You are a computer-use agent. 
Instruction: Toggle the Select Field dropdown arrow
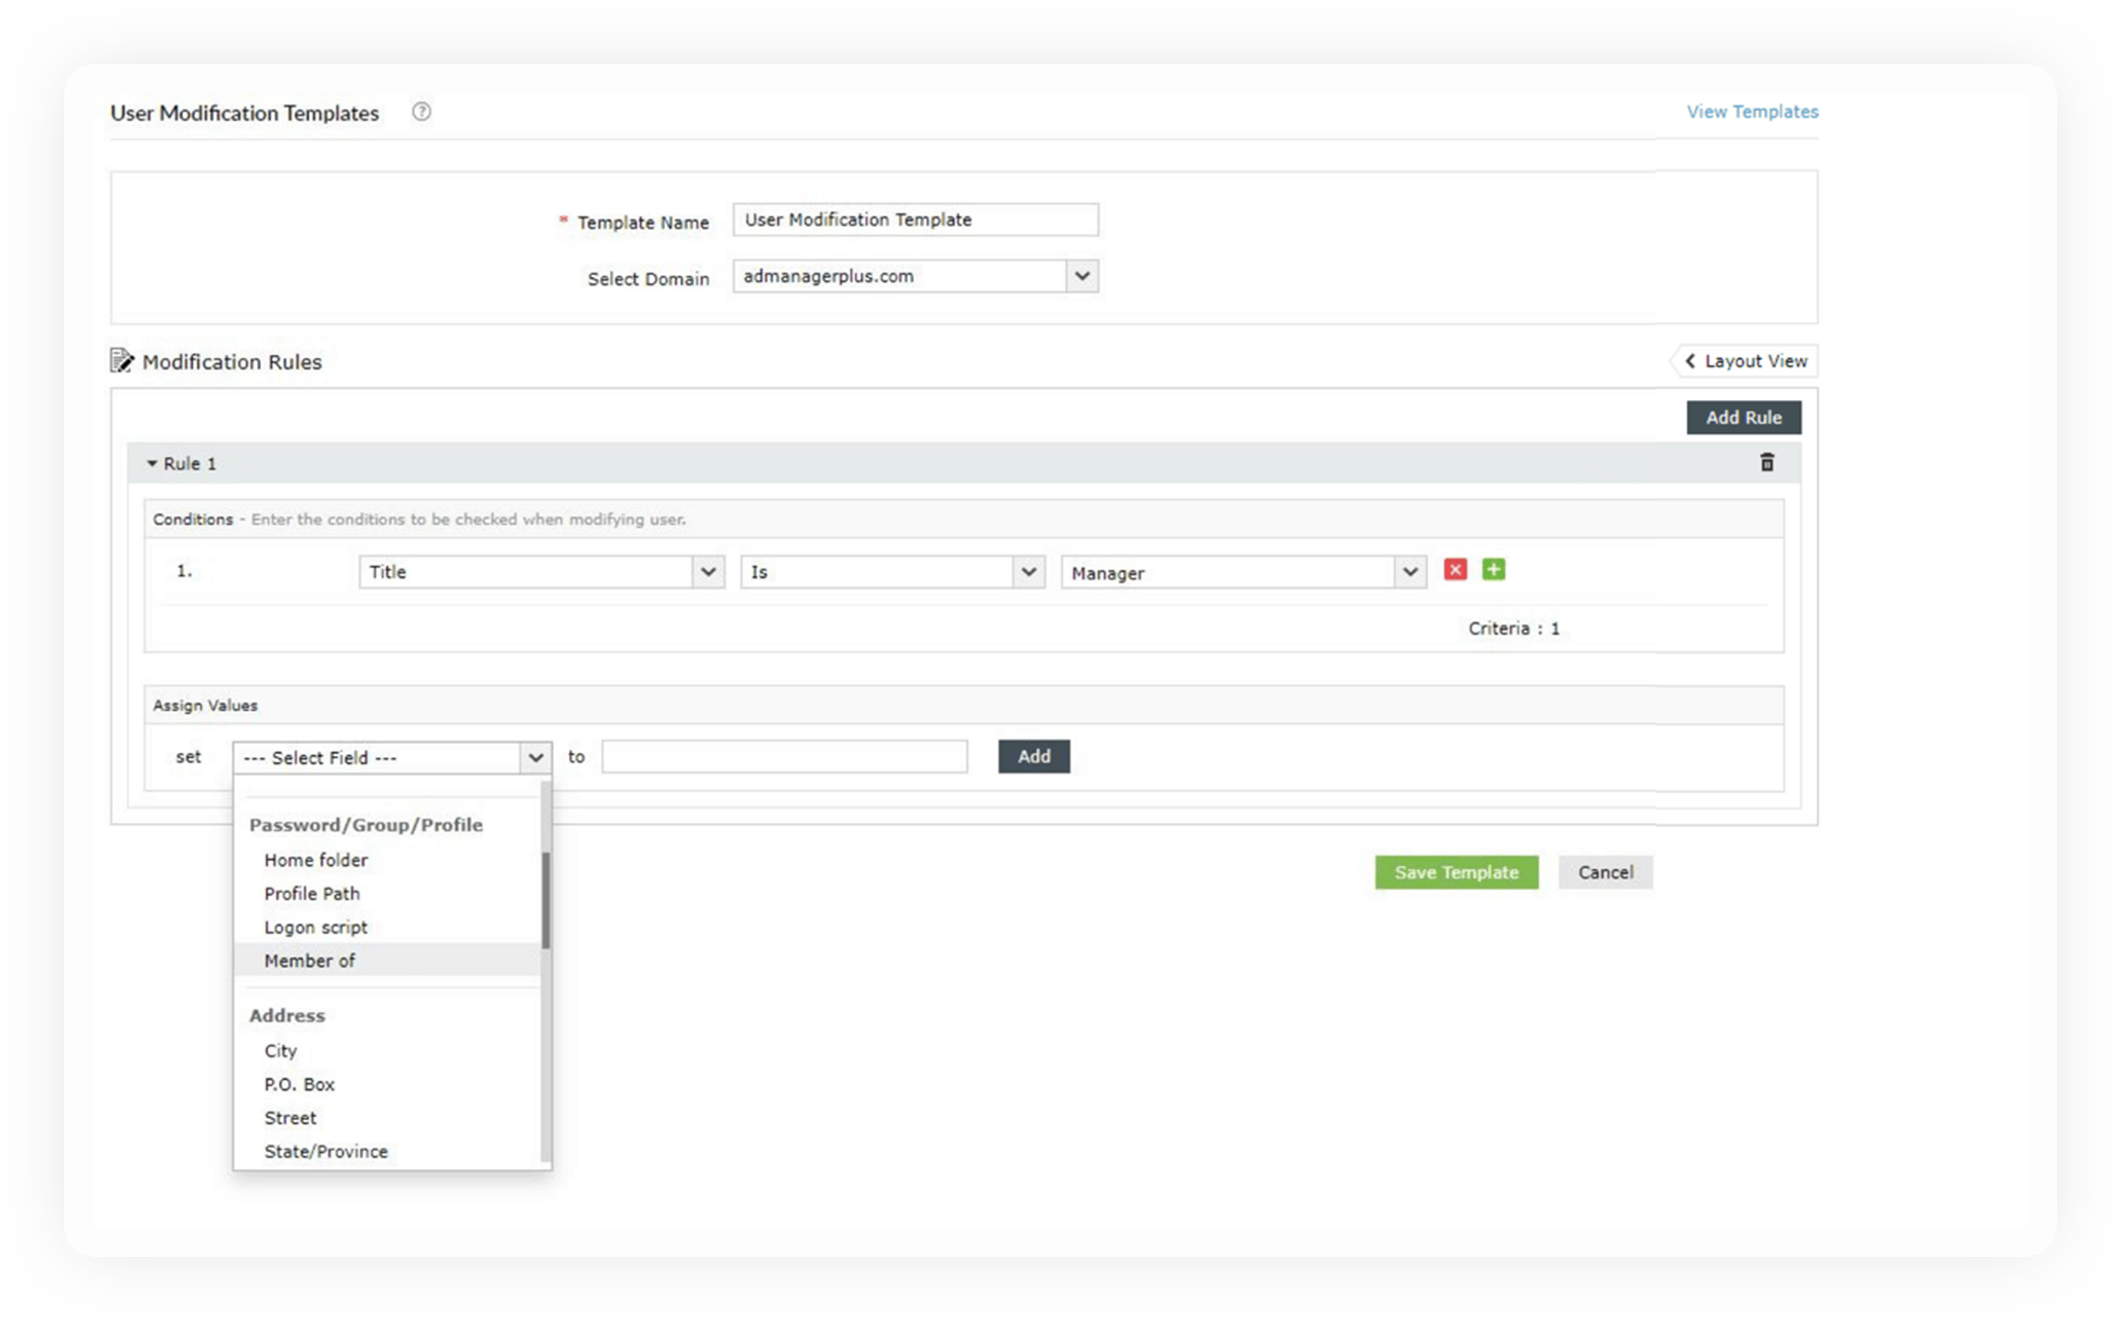coord(535,757)
